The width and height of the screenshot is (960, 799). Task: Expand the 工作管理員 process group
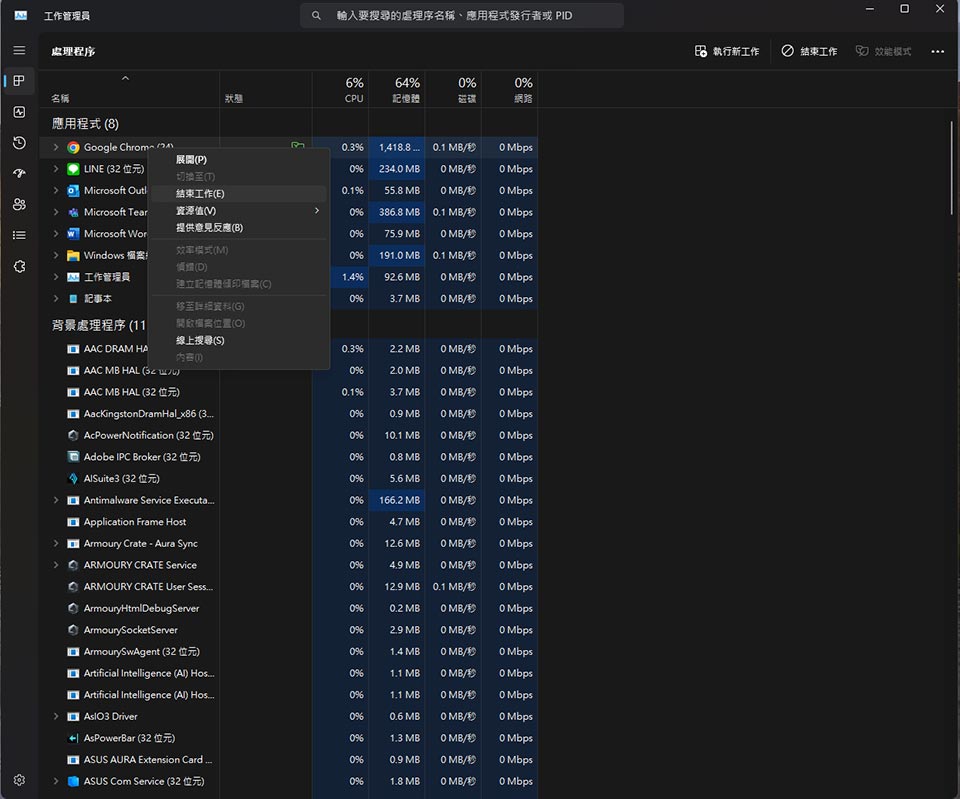[56, 277]
